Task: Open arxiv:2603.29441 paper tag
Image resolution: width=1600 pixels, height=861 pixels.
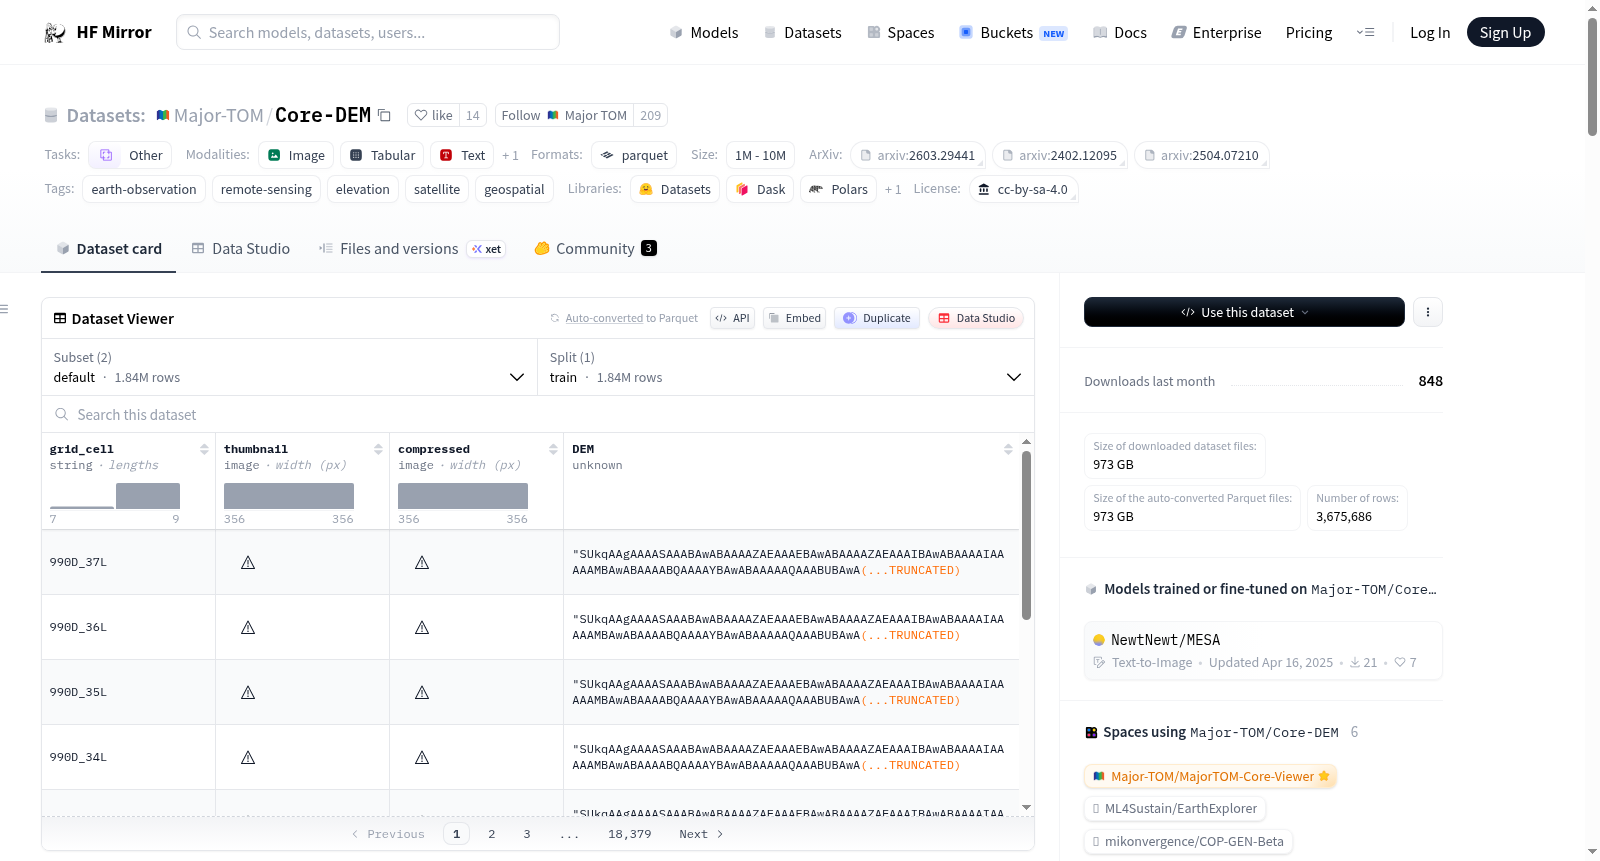Action: (x=918, y=155)
